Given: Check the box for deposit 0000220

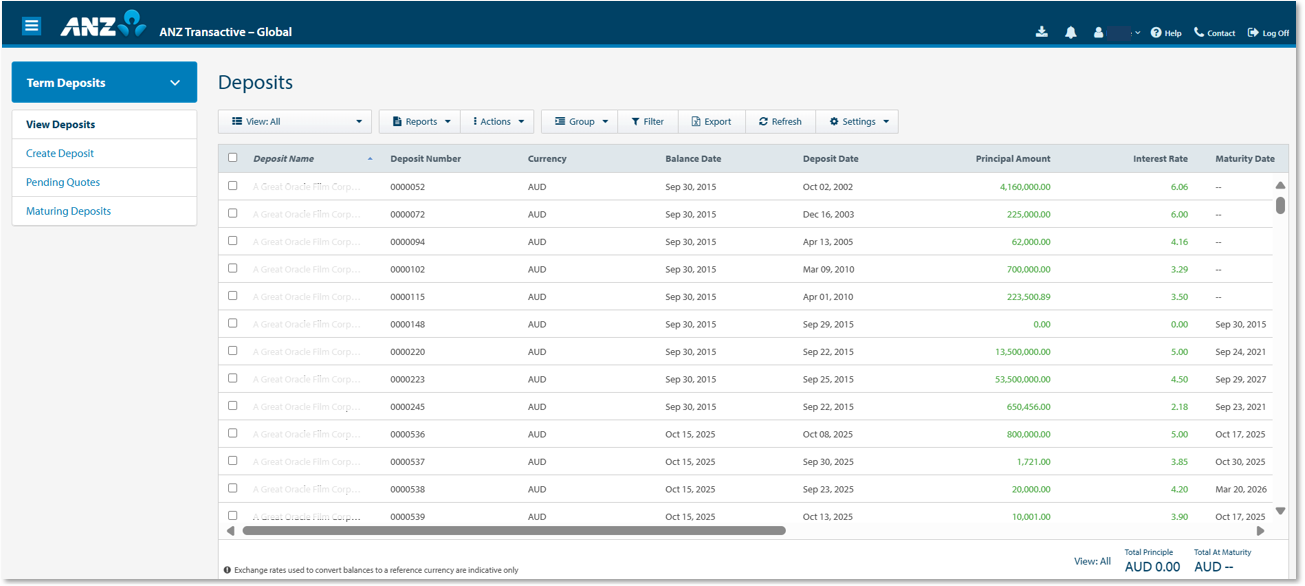Looking at the screenshot, I should pos(233,350).
